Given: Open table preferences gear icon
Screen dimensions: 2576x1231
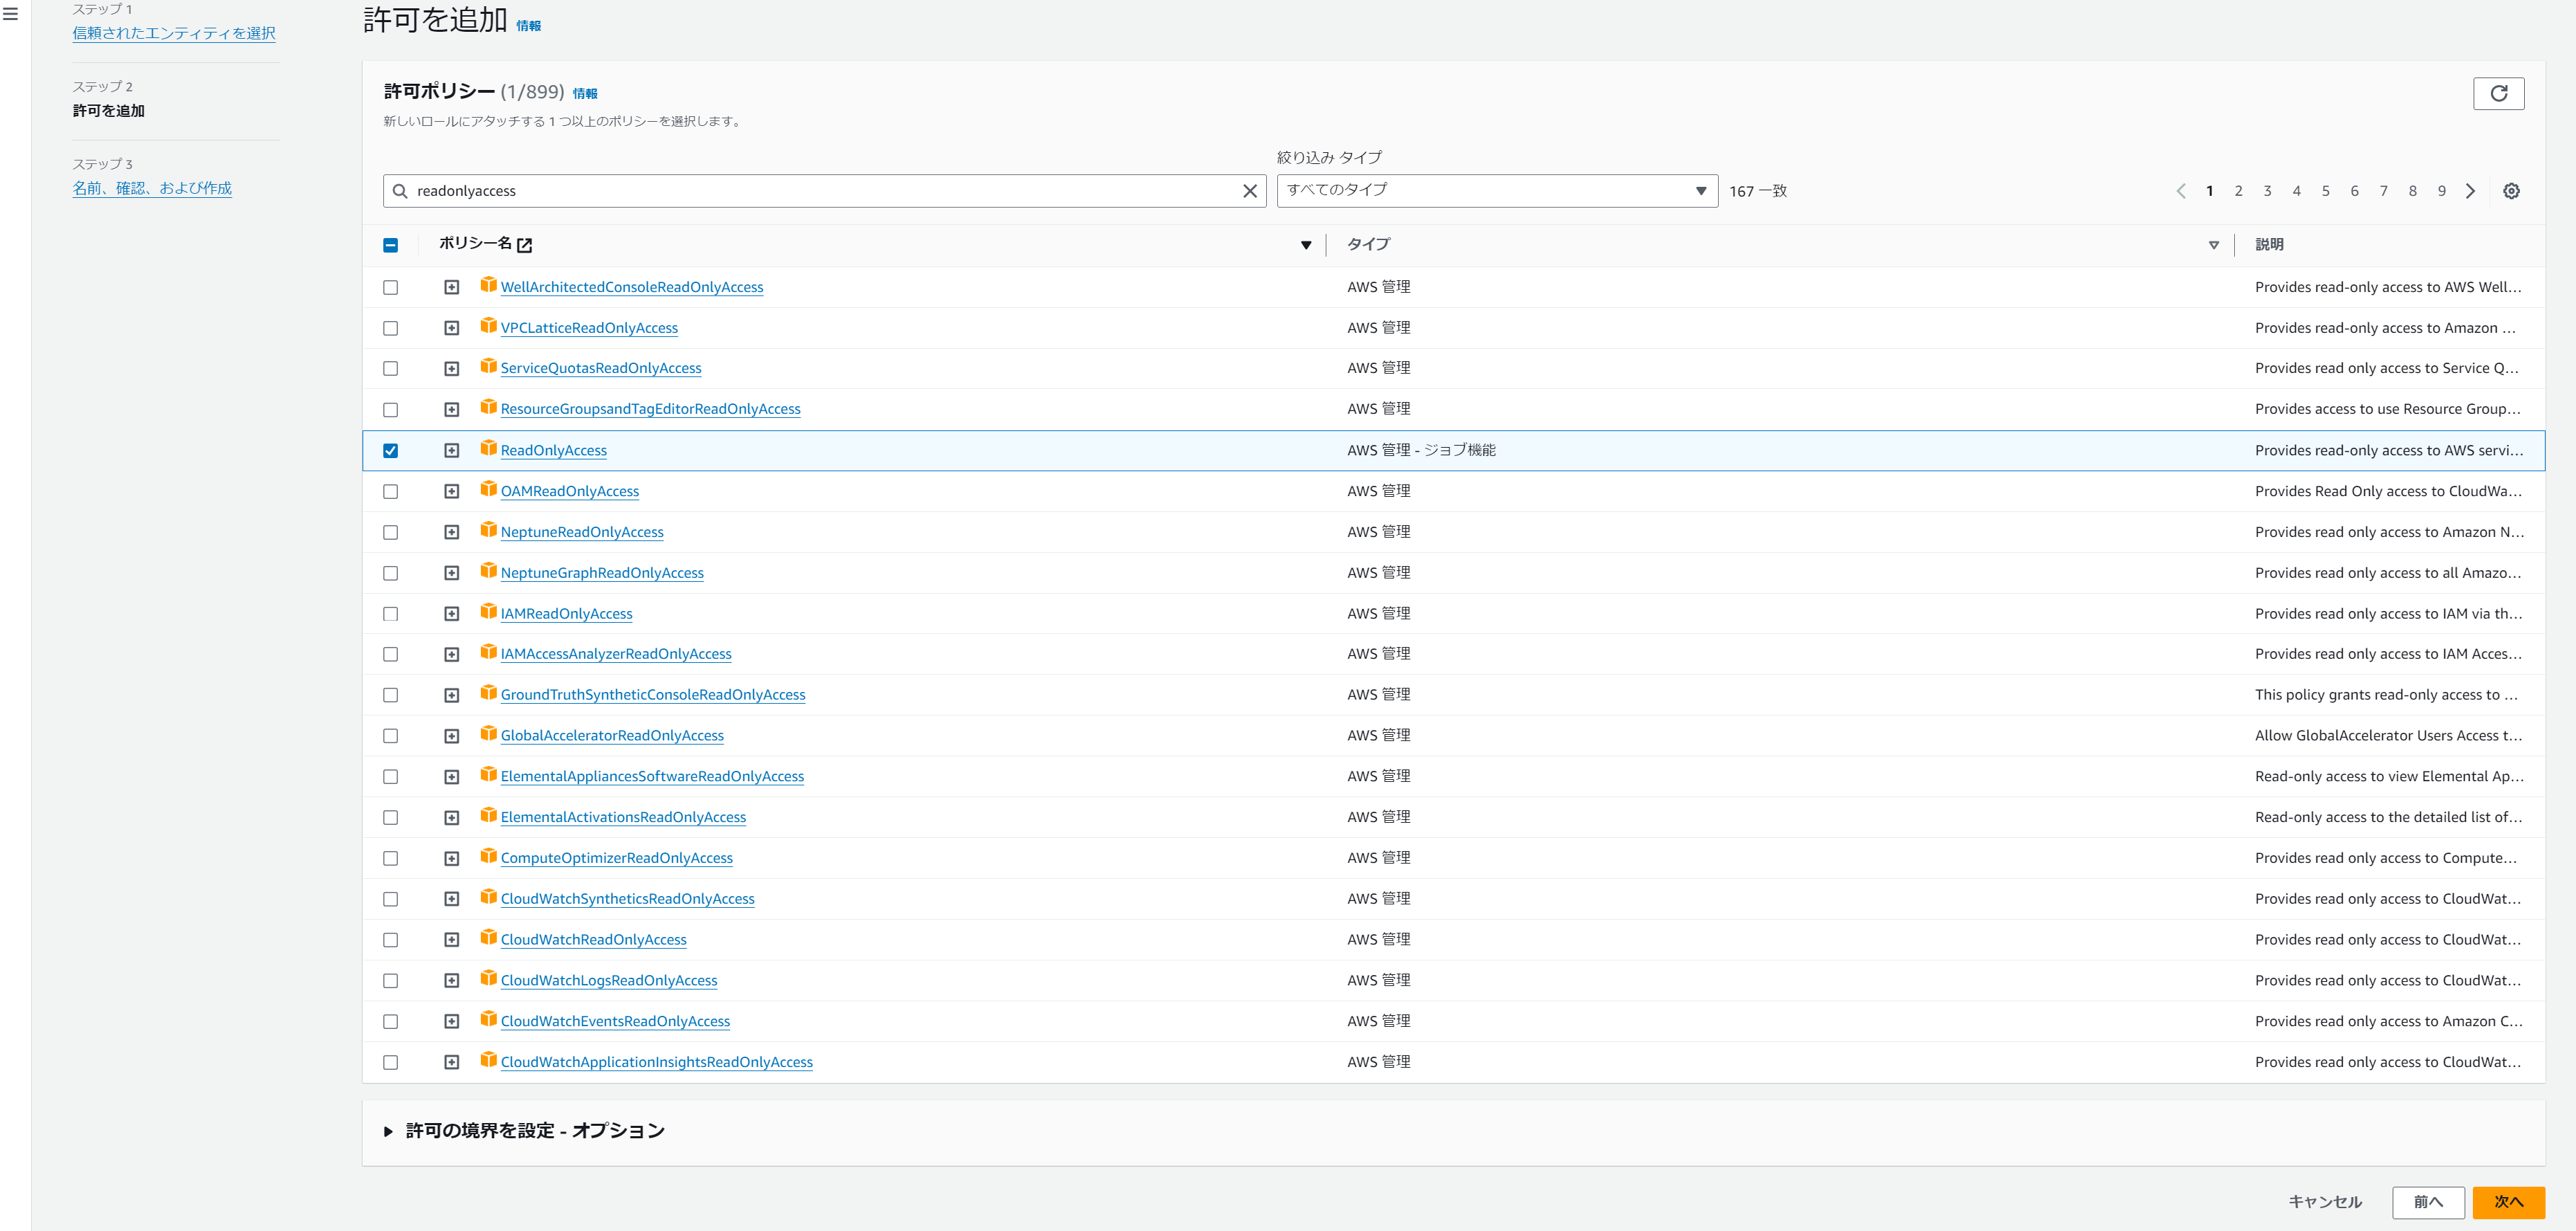Looking at the screenshot, I should pos(2510,191).
